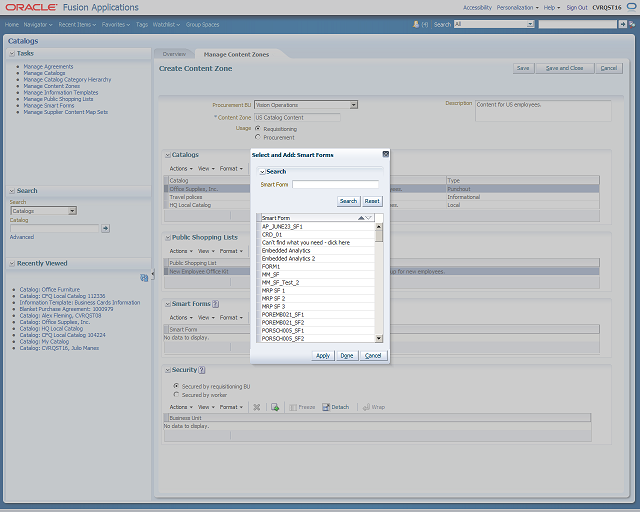Sort Smart Form column descending
Screen dimensions: 640x512
point(368,218)
